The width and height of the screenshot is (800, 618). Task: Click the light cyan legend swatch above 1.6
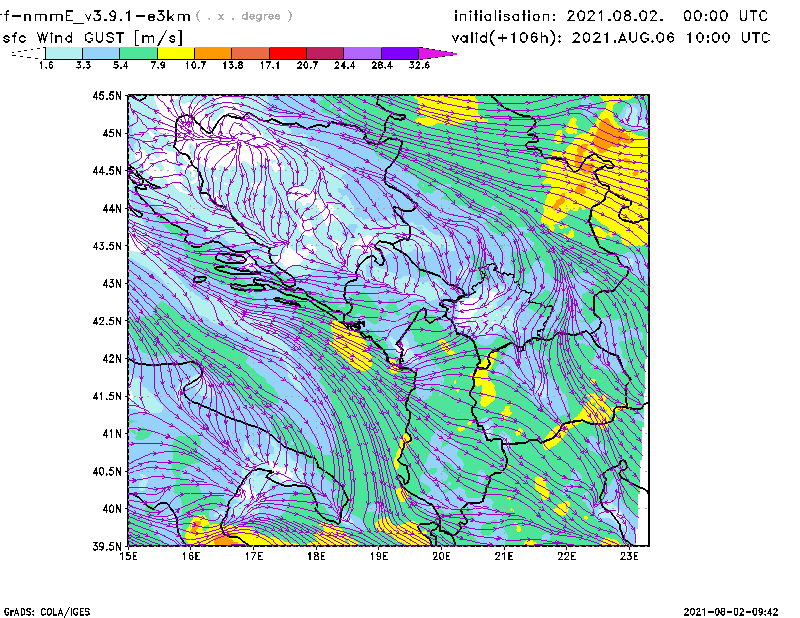(64, 53)
